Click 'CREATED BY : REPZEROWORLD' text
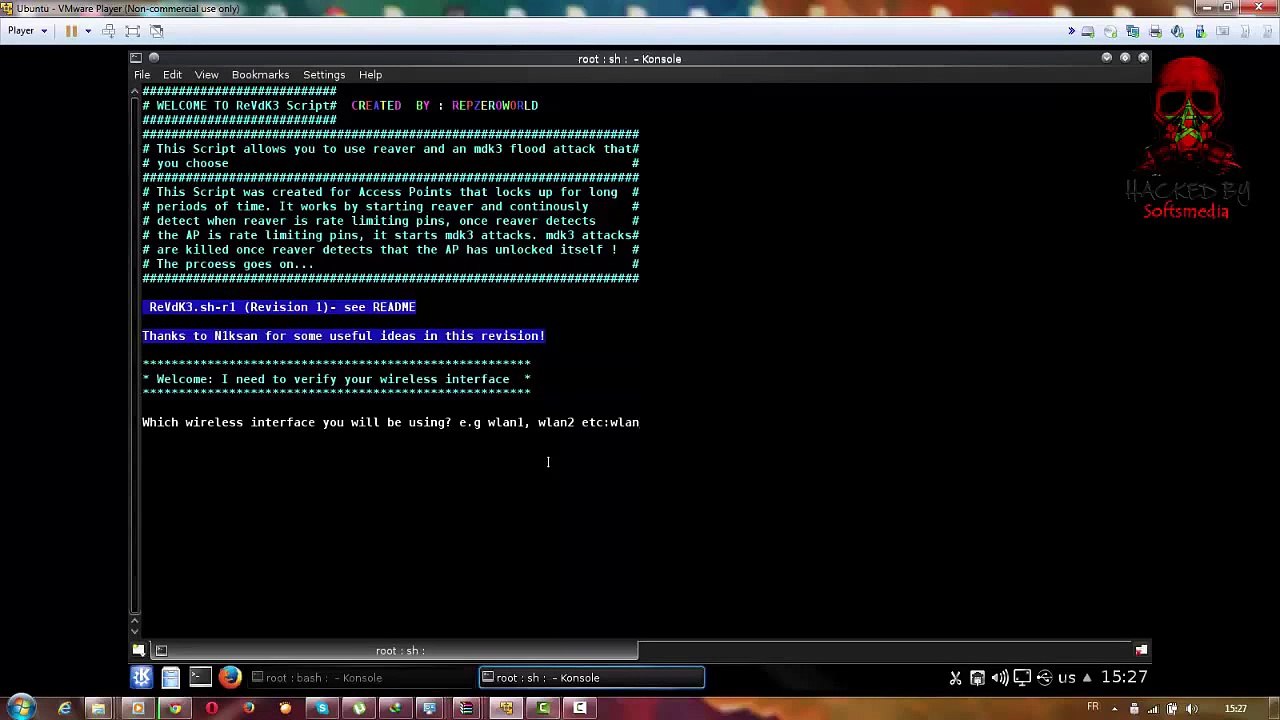 (x=444, y=105)
